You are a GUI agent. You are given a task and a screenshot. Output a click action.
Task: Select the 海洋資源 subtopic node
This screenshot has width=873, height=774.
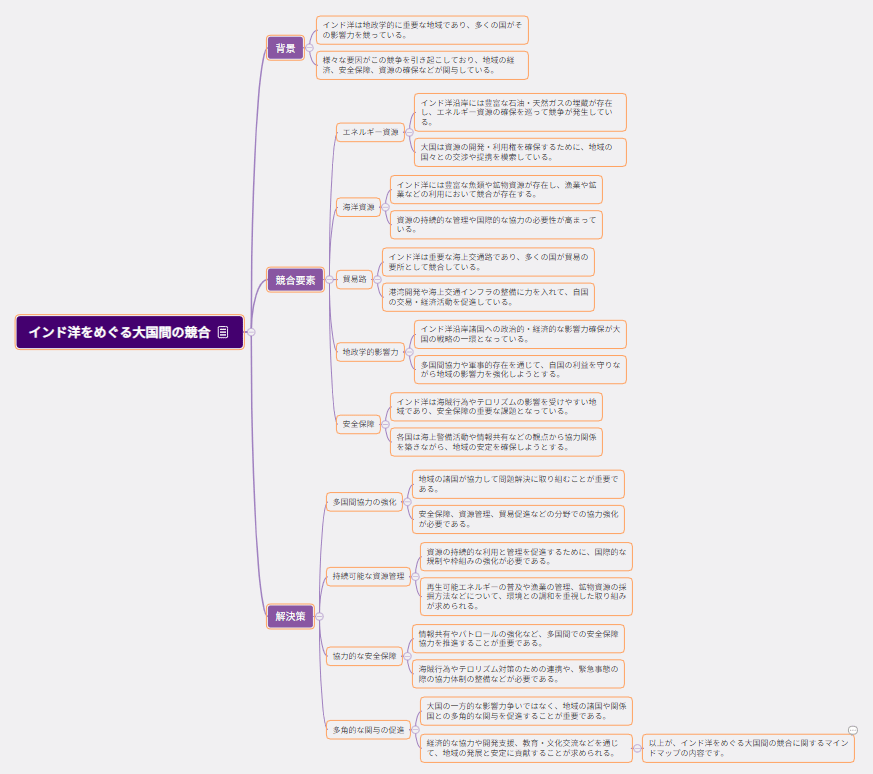[357, 208]
